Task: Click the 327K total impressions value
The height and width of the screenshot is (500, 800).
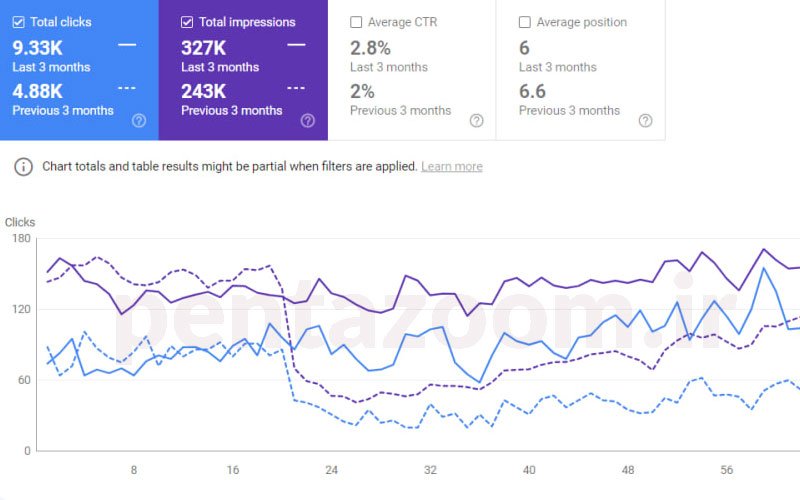Action: [x=203, y=47]
